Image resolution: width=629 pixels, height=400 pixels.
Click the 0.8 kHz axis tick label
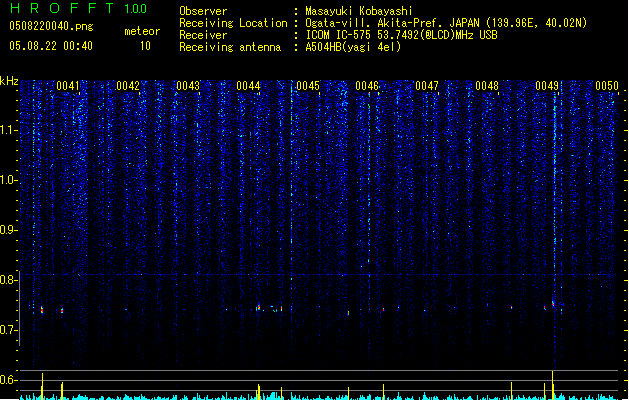tap(8, 280)
